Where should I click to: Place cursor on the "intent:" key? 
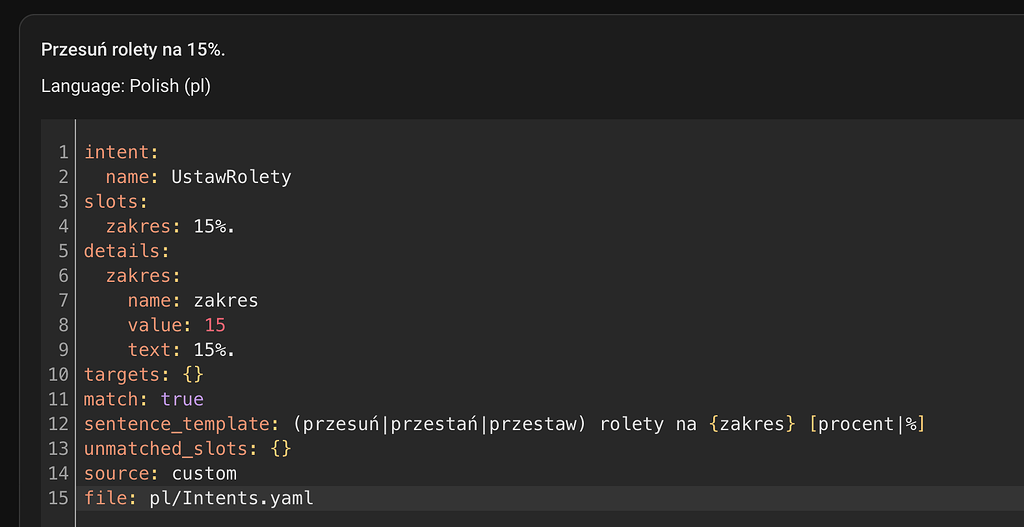click(x=116, y=153)
